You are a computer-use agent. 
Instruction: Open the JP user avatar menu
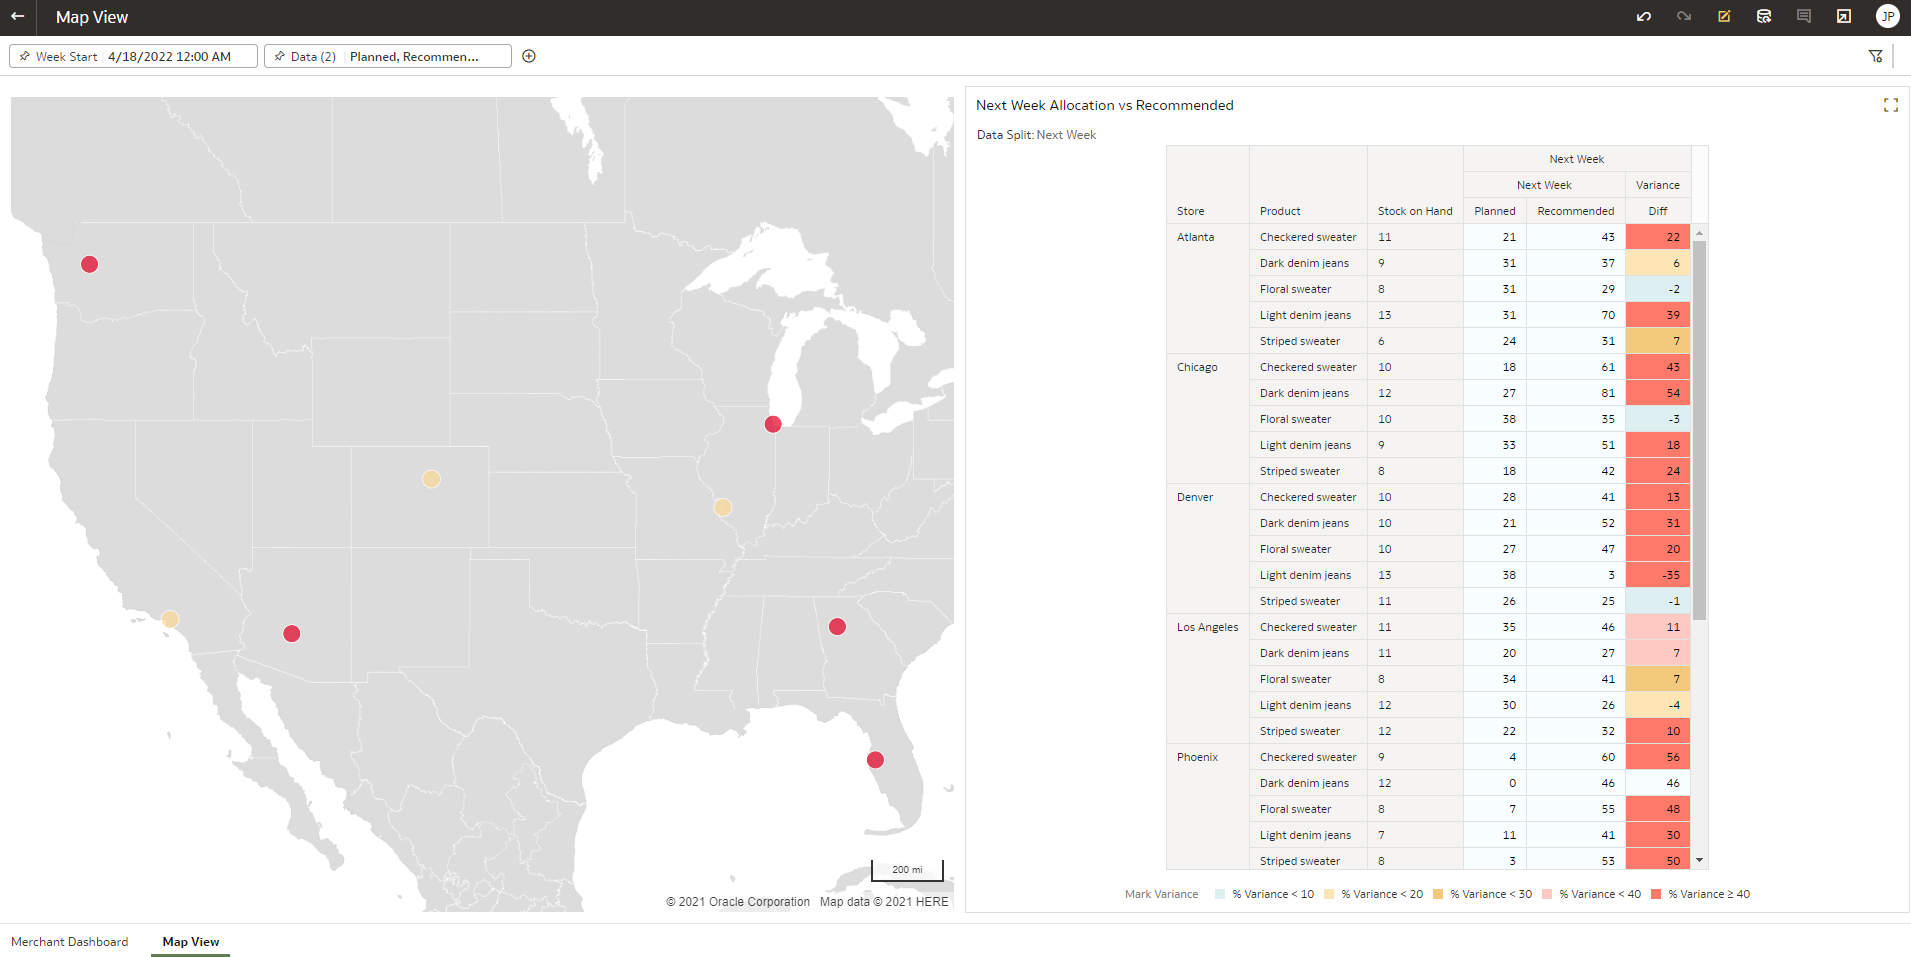click(1888, 17)
